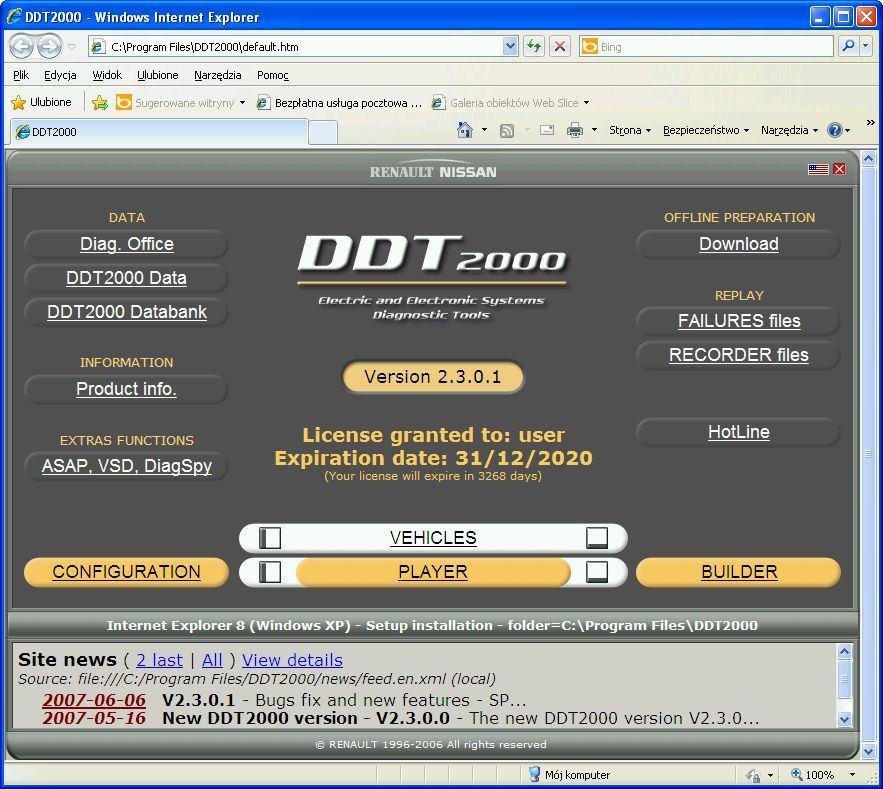
Task: Open the Help question mark icon
Action: [x=834, y=130]
